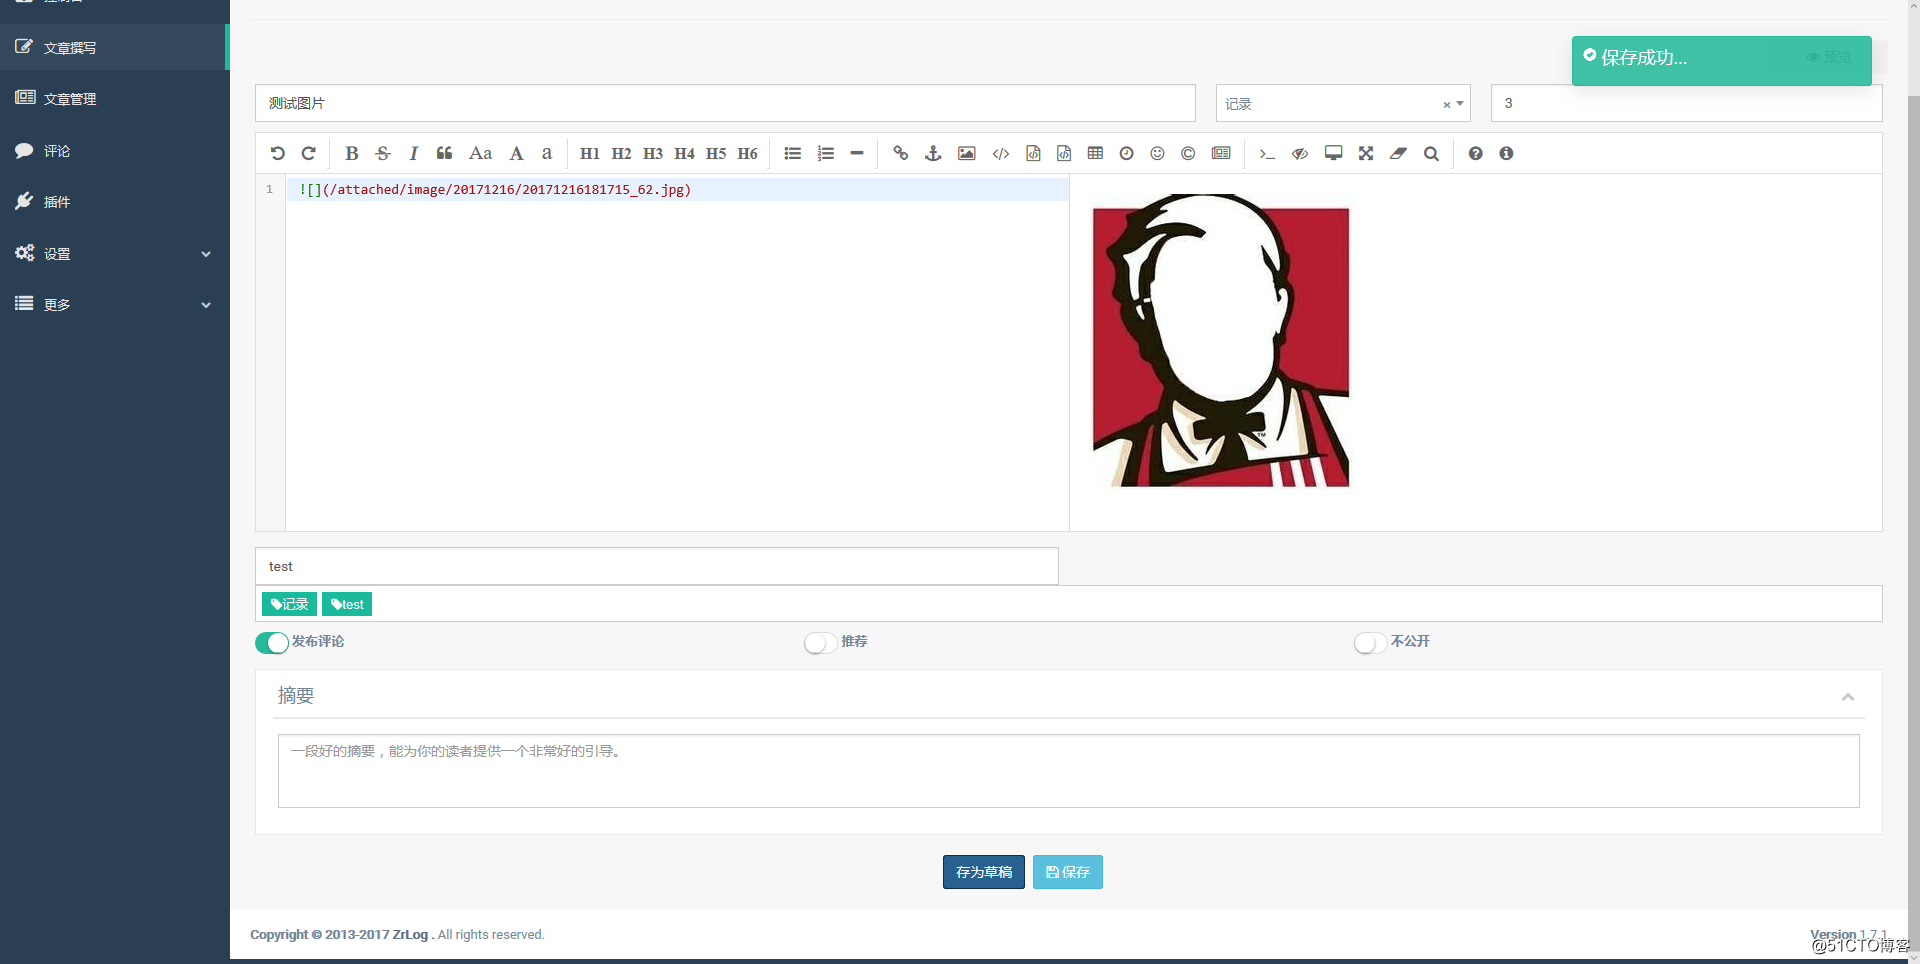Click the undo icon in editor toolbar
Image resolution: width=1920 pixels, height=964 pixels.
[x=277, y=153]
